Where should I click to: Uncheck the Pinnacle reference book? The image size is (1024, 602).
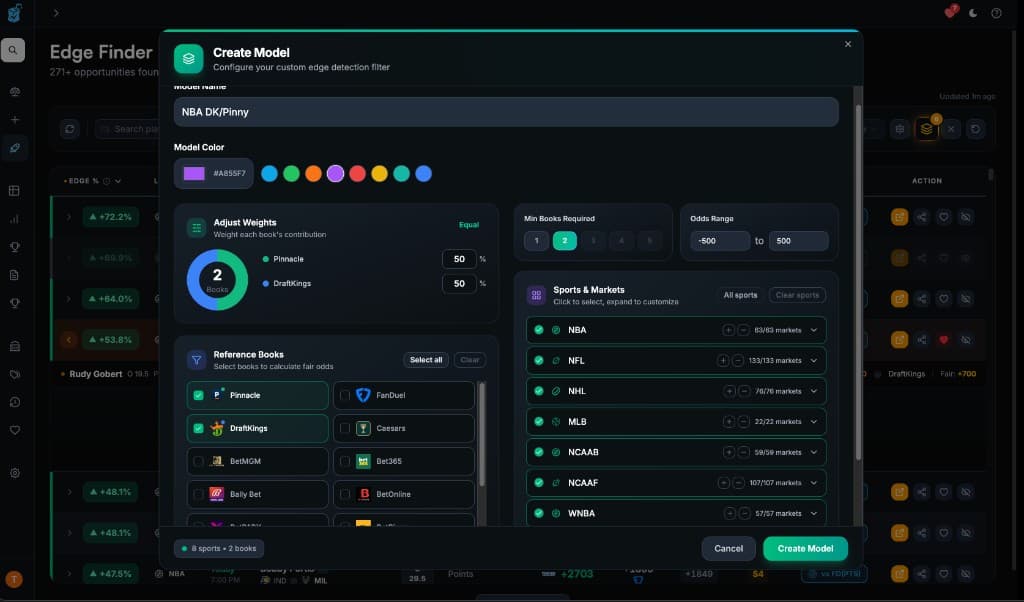pos(198,395)
